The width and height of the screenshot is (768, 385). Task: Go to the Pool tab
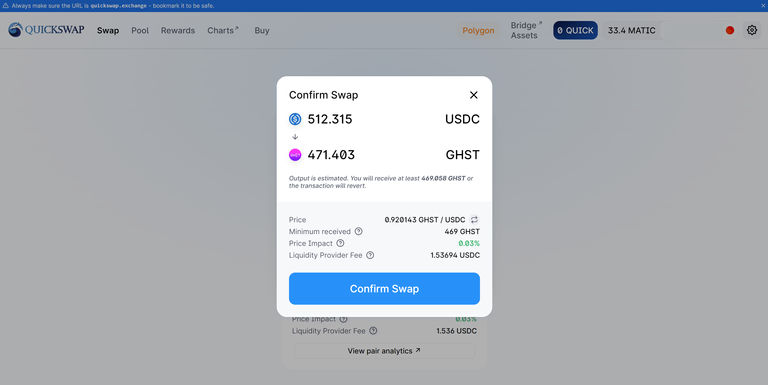[140, 30]
